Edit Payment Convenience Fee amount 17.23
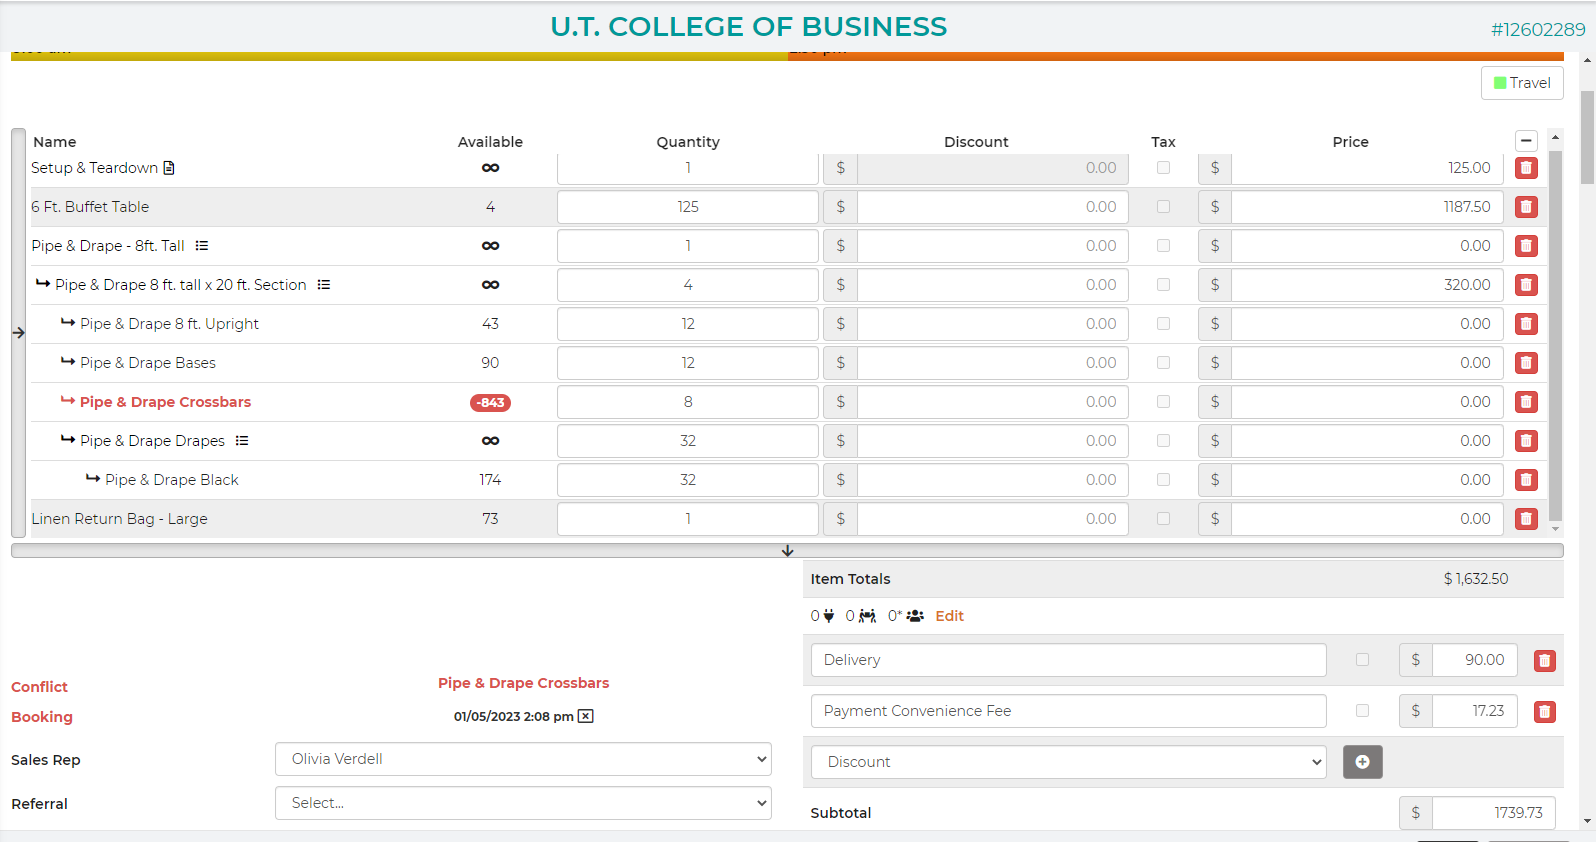1596x842 pixels. (x=1475, y=711)
